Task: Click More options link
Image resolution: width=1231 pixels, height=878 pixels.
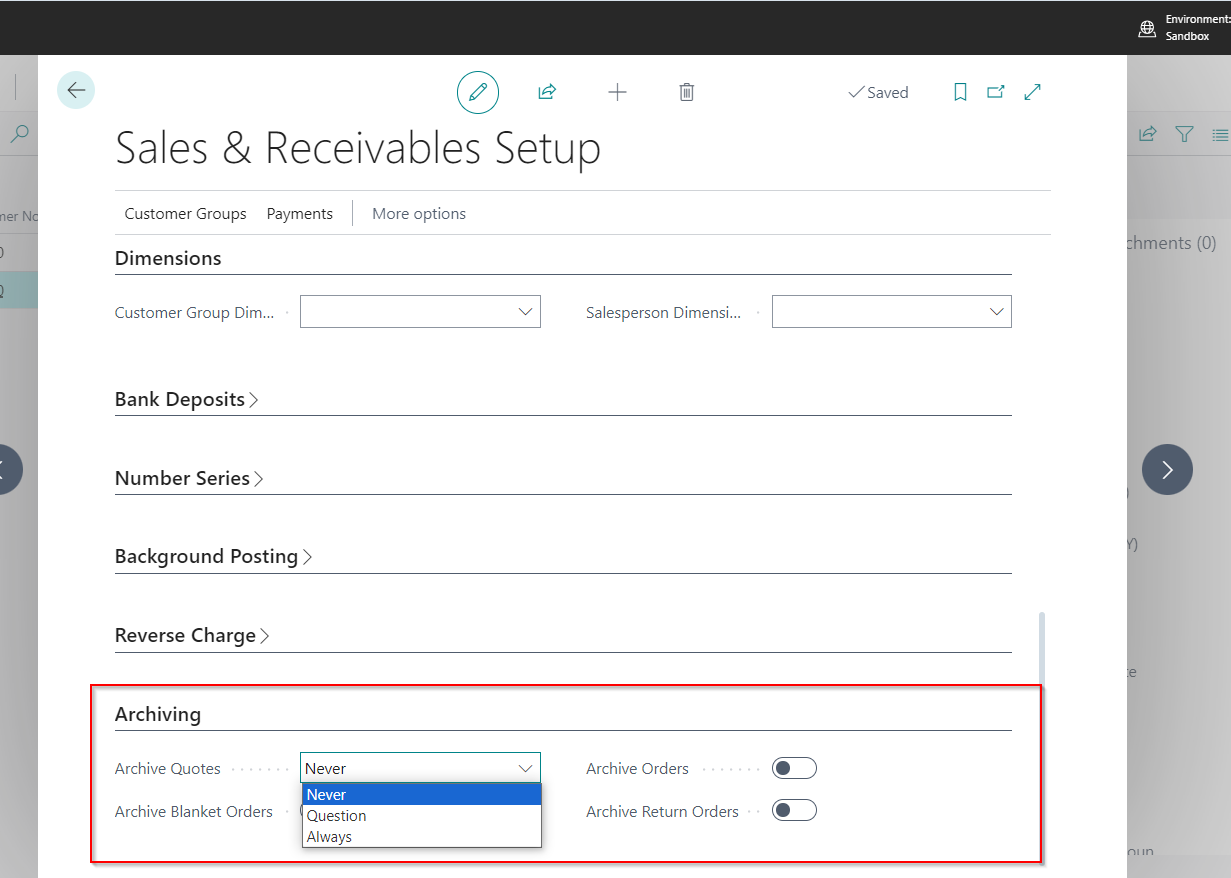Action: [x=419, y=214]
